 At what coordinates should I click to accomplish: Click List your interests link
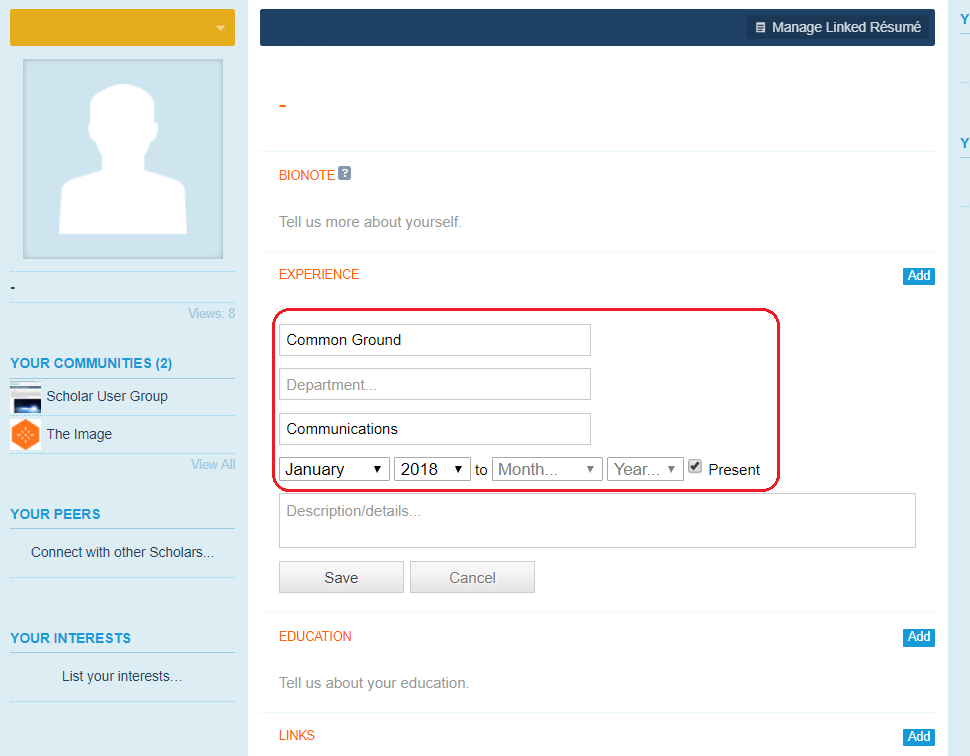point(122,676)
